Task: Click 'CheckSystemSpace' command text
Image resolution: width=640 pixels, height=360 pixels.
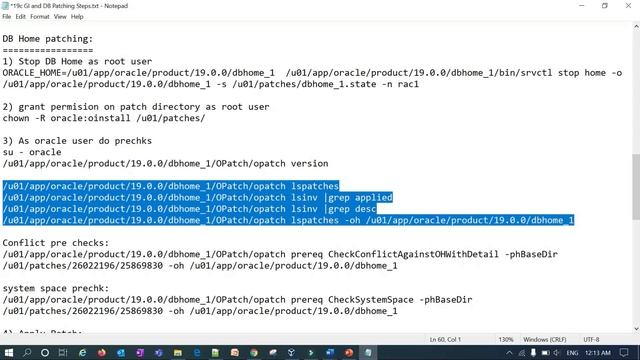Action: (x=371, y=300)
